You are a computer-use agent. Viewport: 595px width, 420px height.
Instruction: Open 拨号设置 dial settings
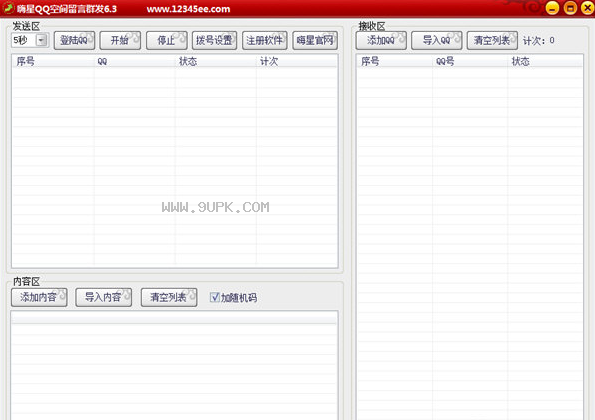pos(214,40)
